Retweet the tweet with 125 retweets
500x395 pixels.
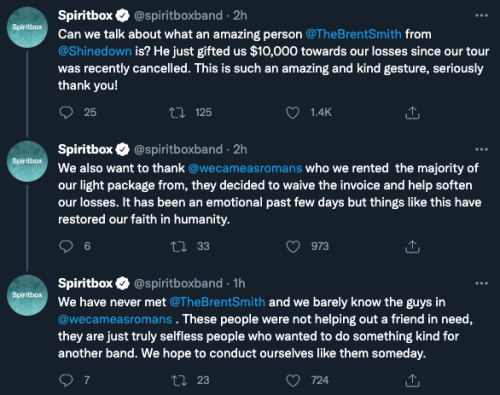coord(177,112)
